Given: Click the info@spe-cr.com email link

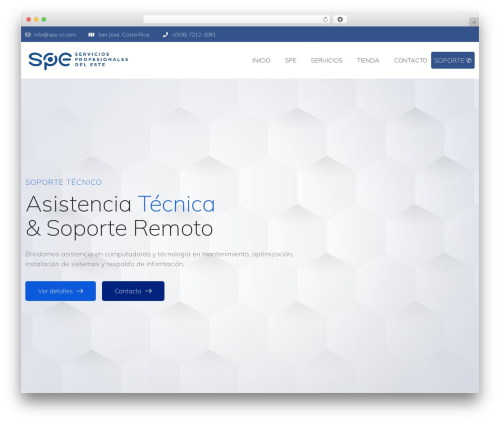Looking at the screenshot, I should pos(55,35).
